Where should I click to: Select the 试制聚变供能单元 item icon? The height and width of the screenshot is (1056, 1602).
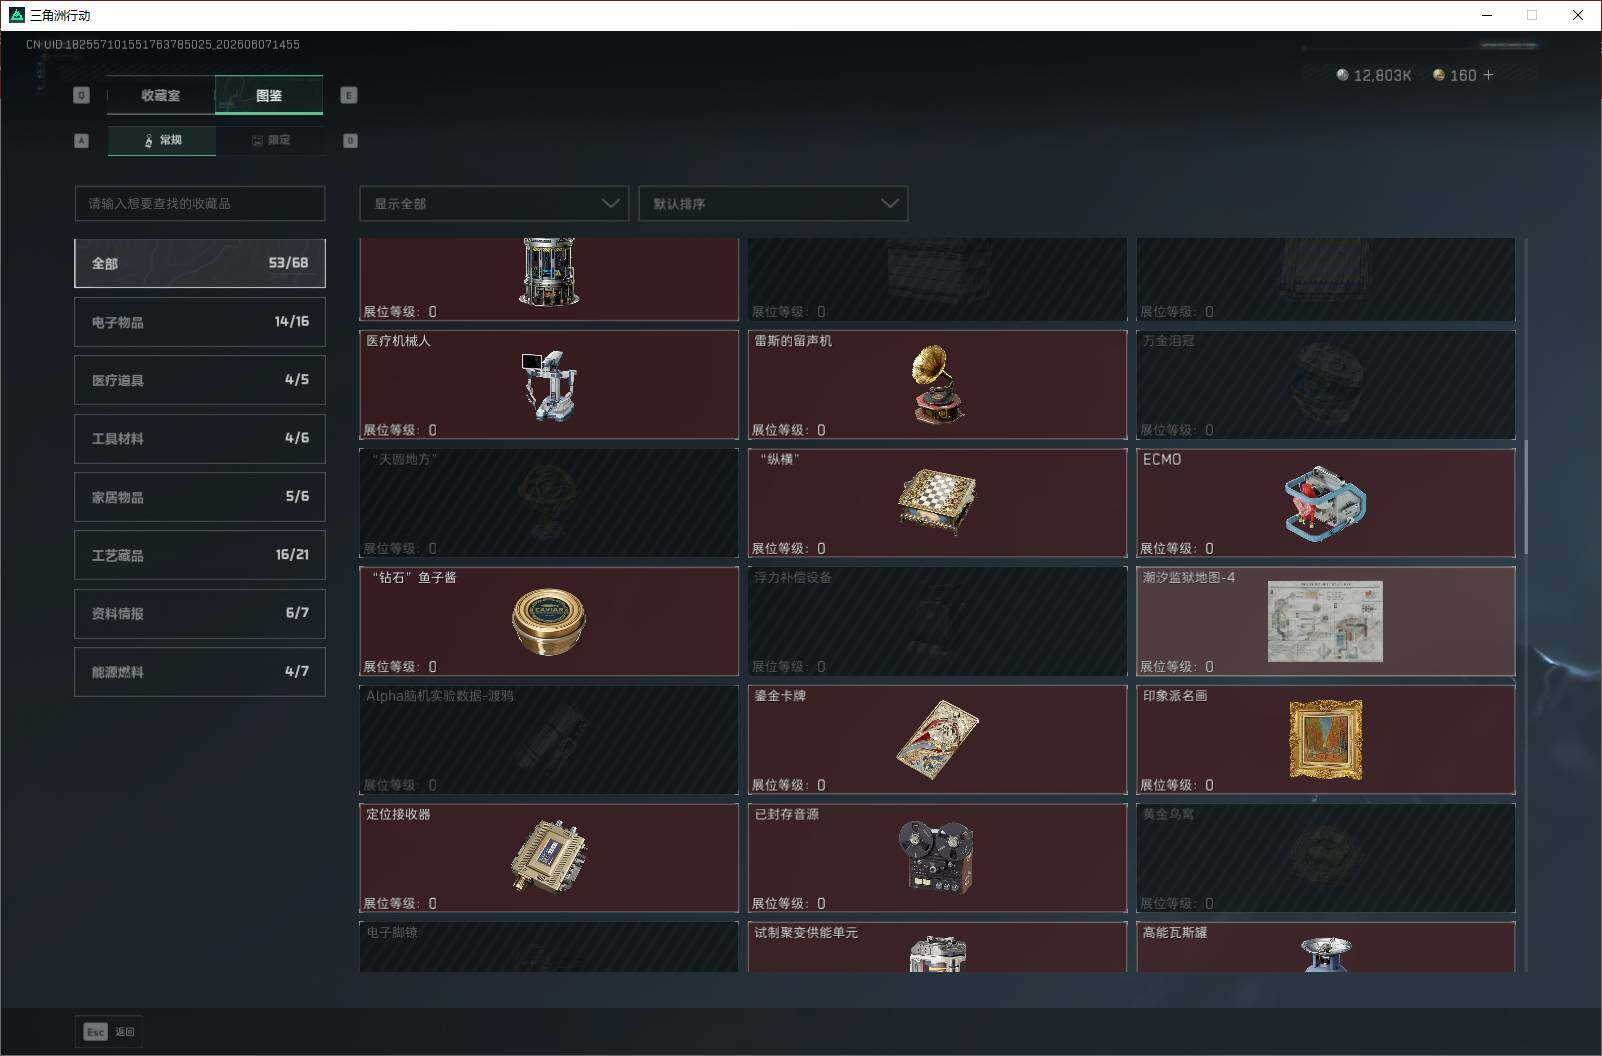click(937, 953)
